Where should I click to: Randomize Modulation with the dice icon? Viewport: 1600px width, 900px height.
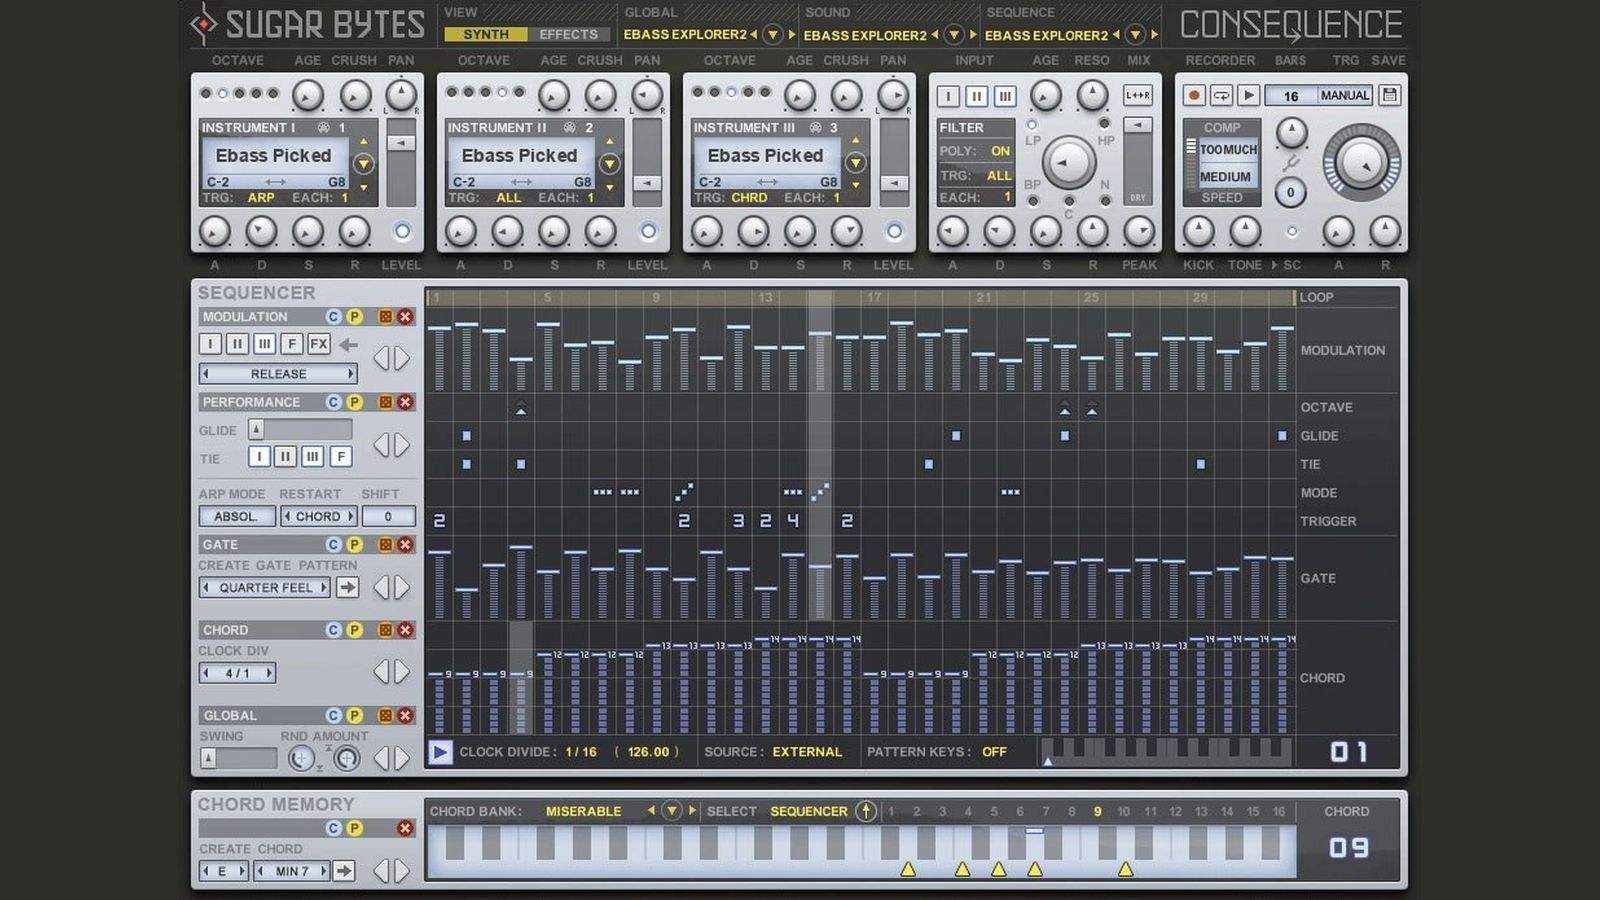385,317
